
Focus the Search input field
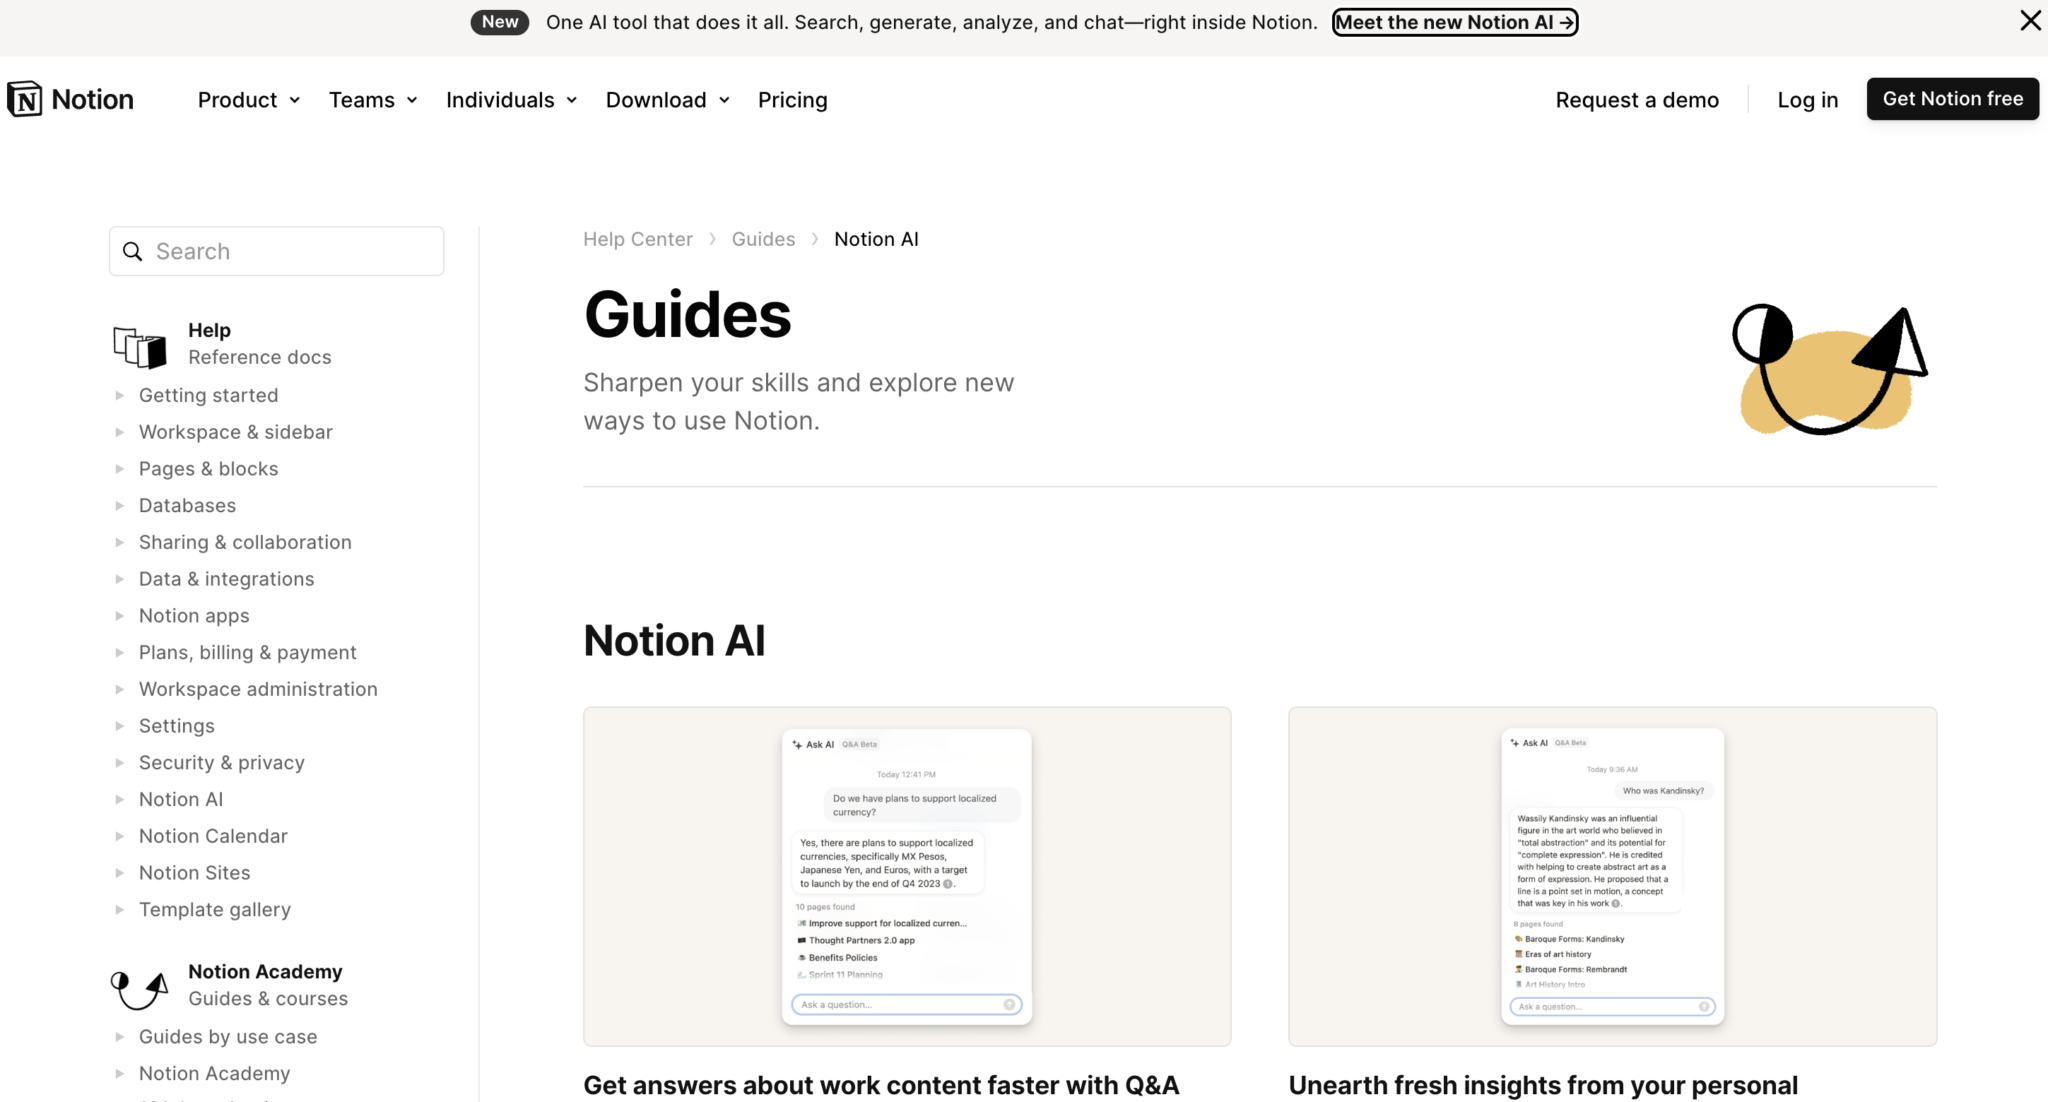276,251
